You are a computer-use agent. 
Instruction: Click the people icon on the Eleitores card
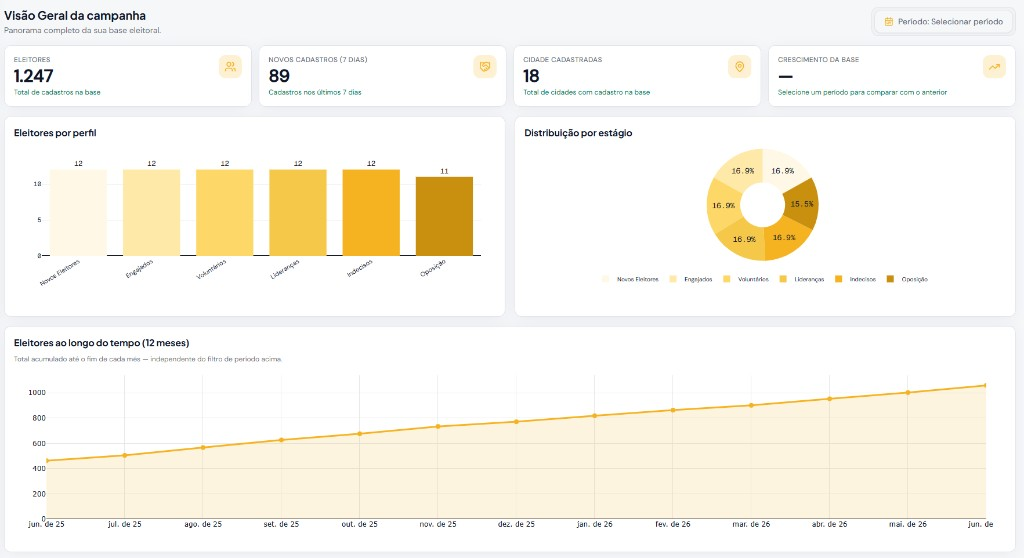click(230, 67)
